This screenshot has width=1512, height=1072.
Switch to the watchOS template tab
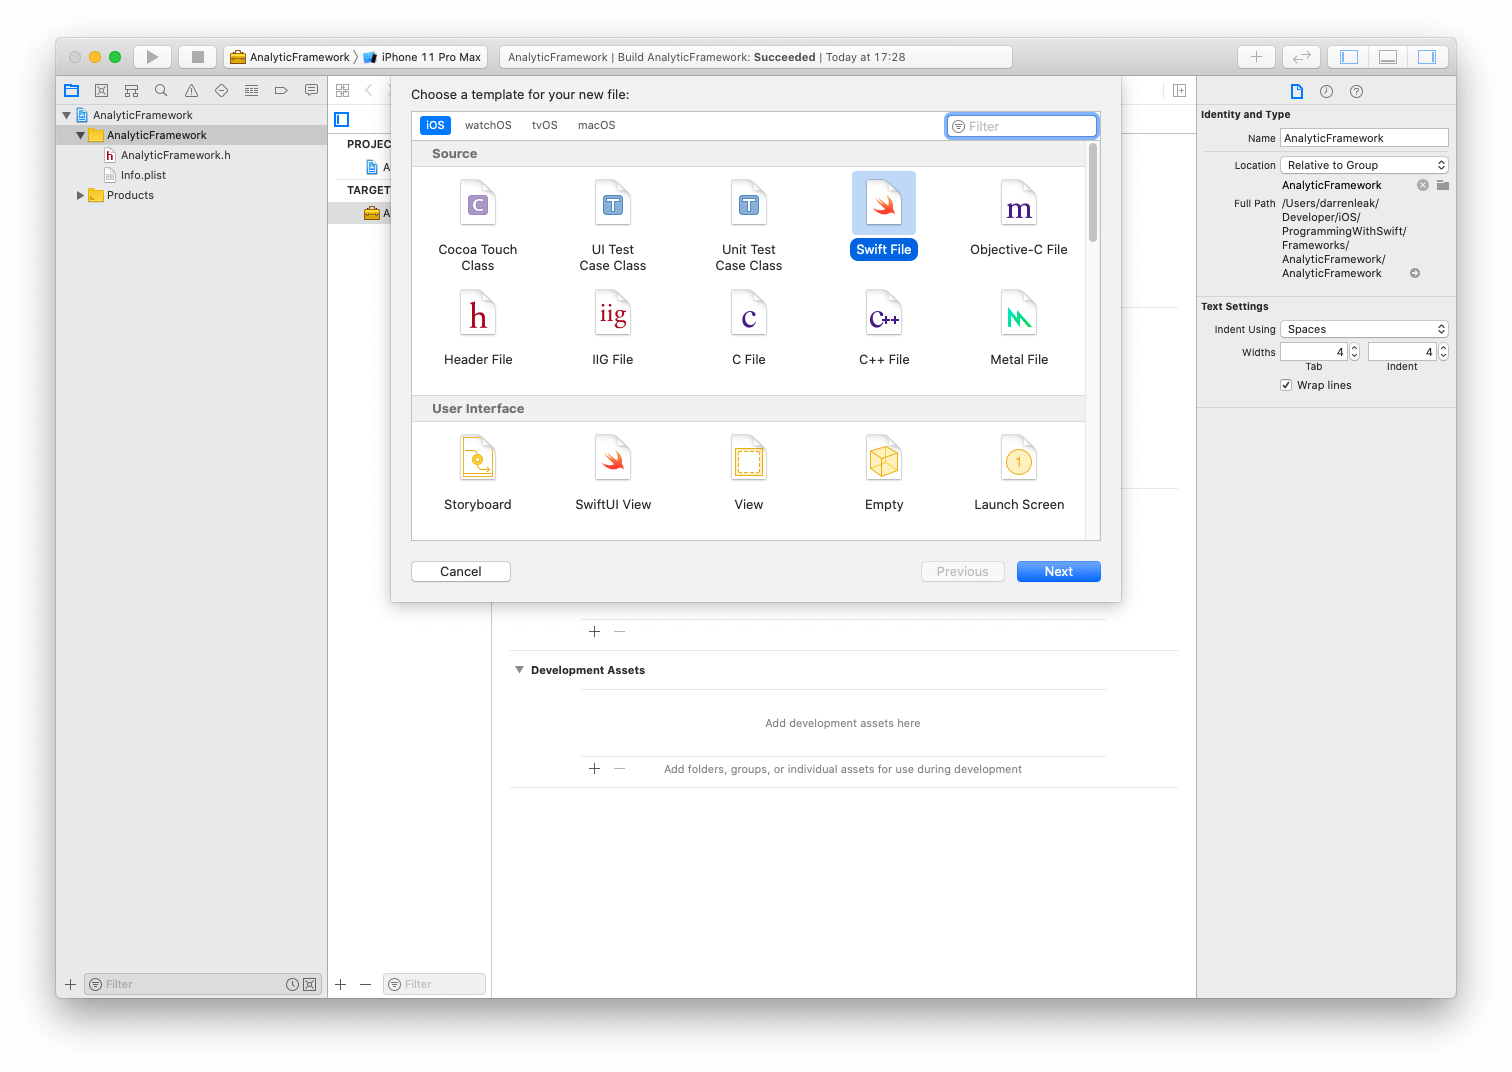488,125
